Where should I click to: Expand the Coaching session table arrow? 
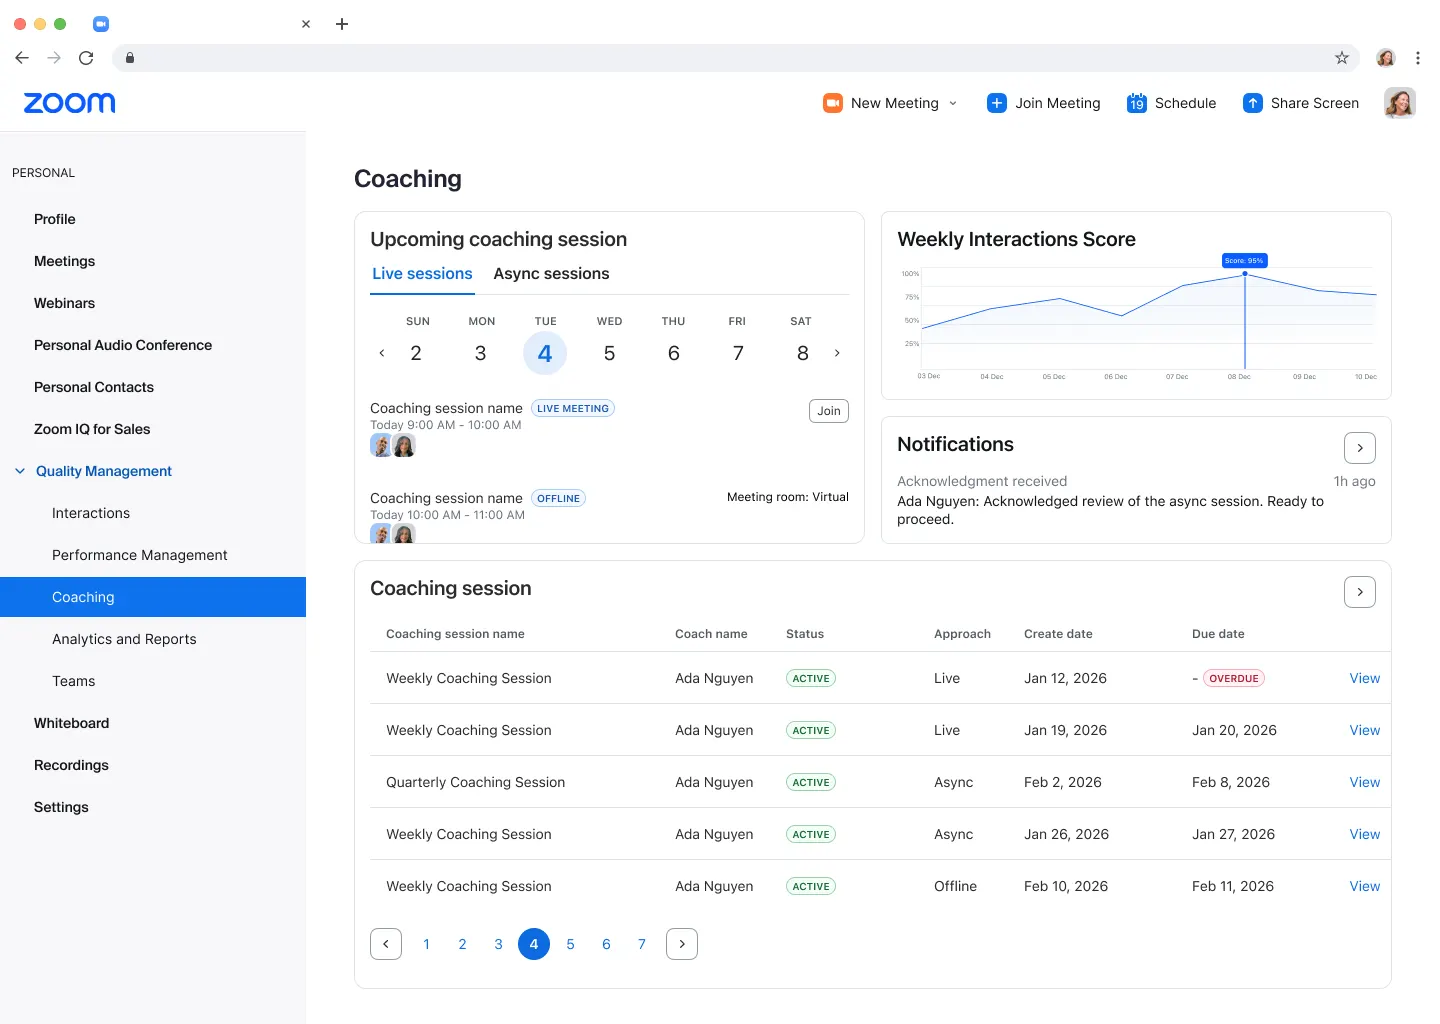click(1359, 592)
